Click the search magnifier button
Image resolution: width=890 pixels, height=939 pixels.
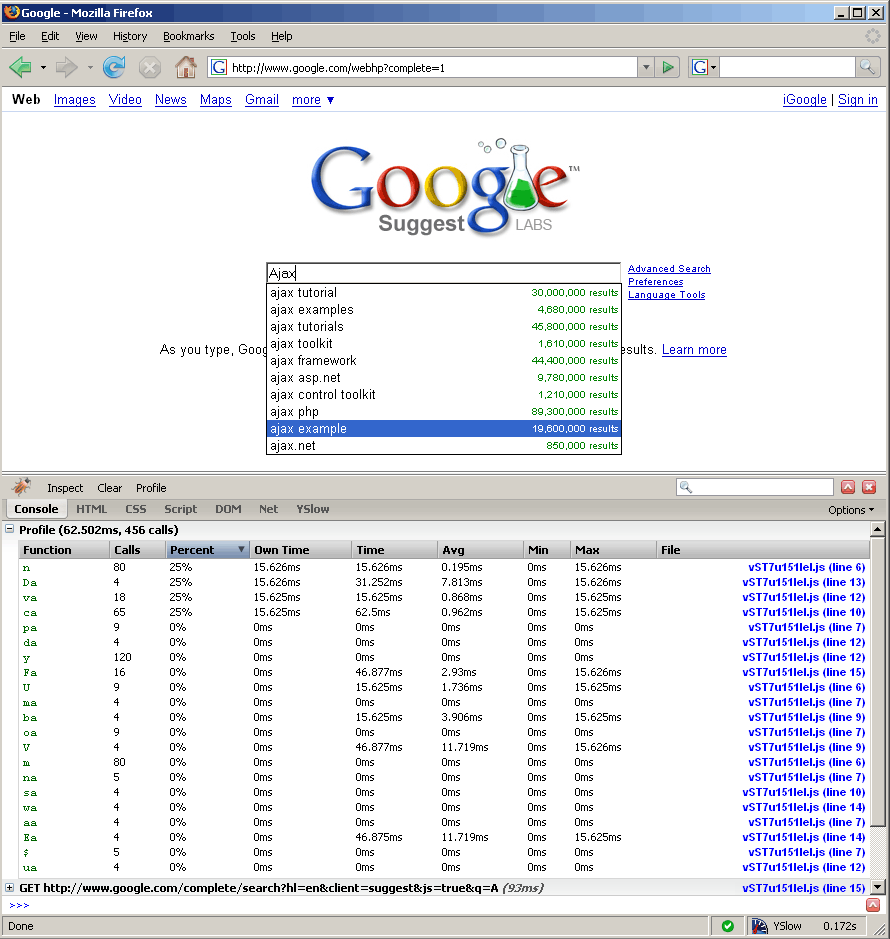pyautogui.click(x=868, y=68)
